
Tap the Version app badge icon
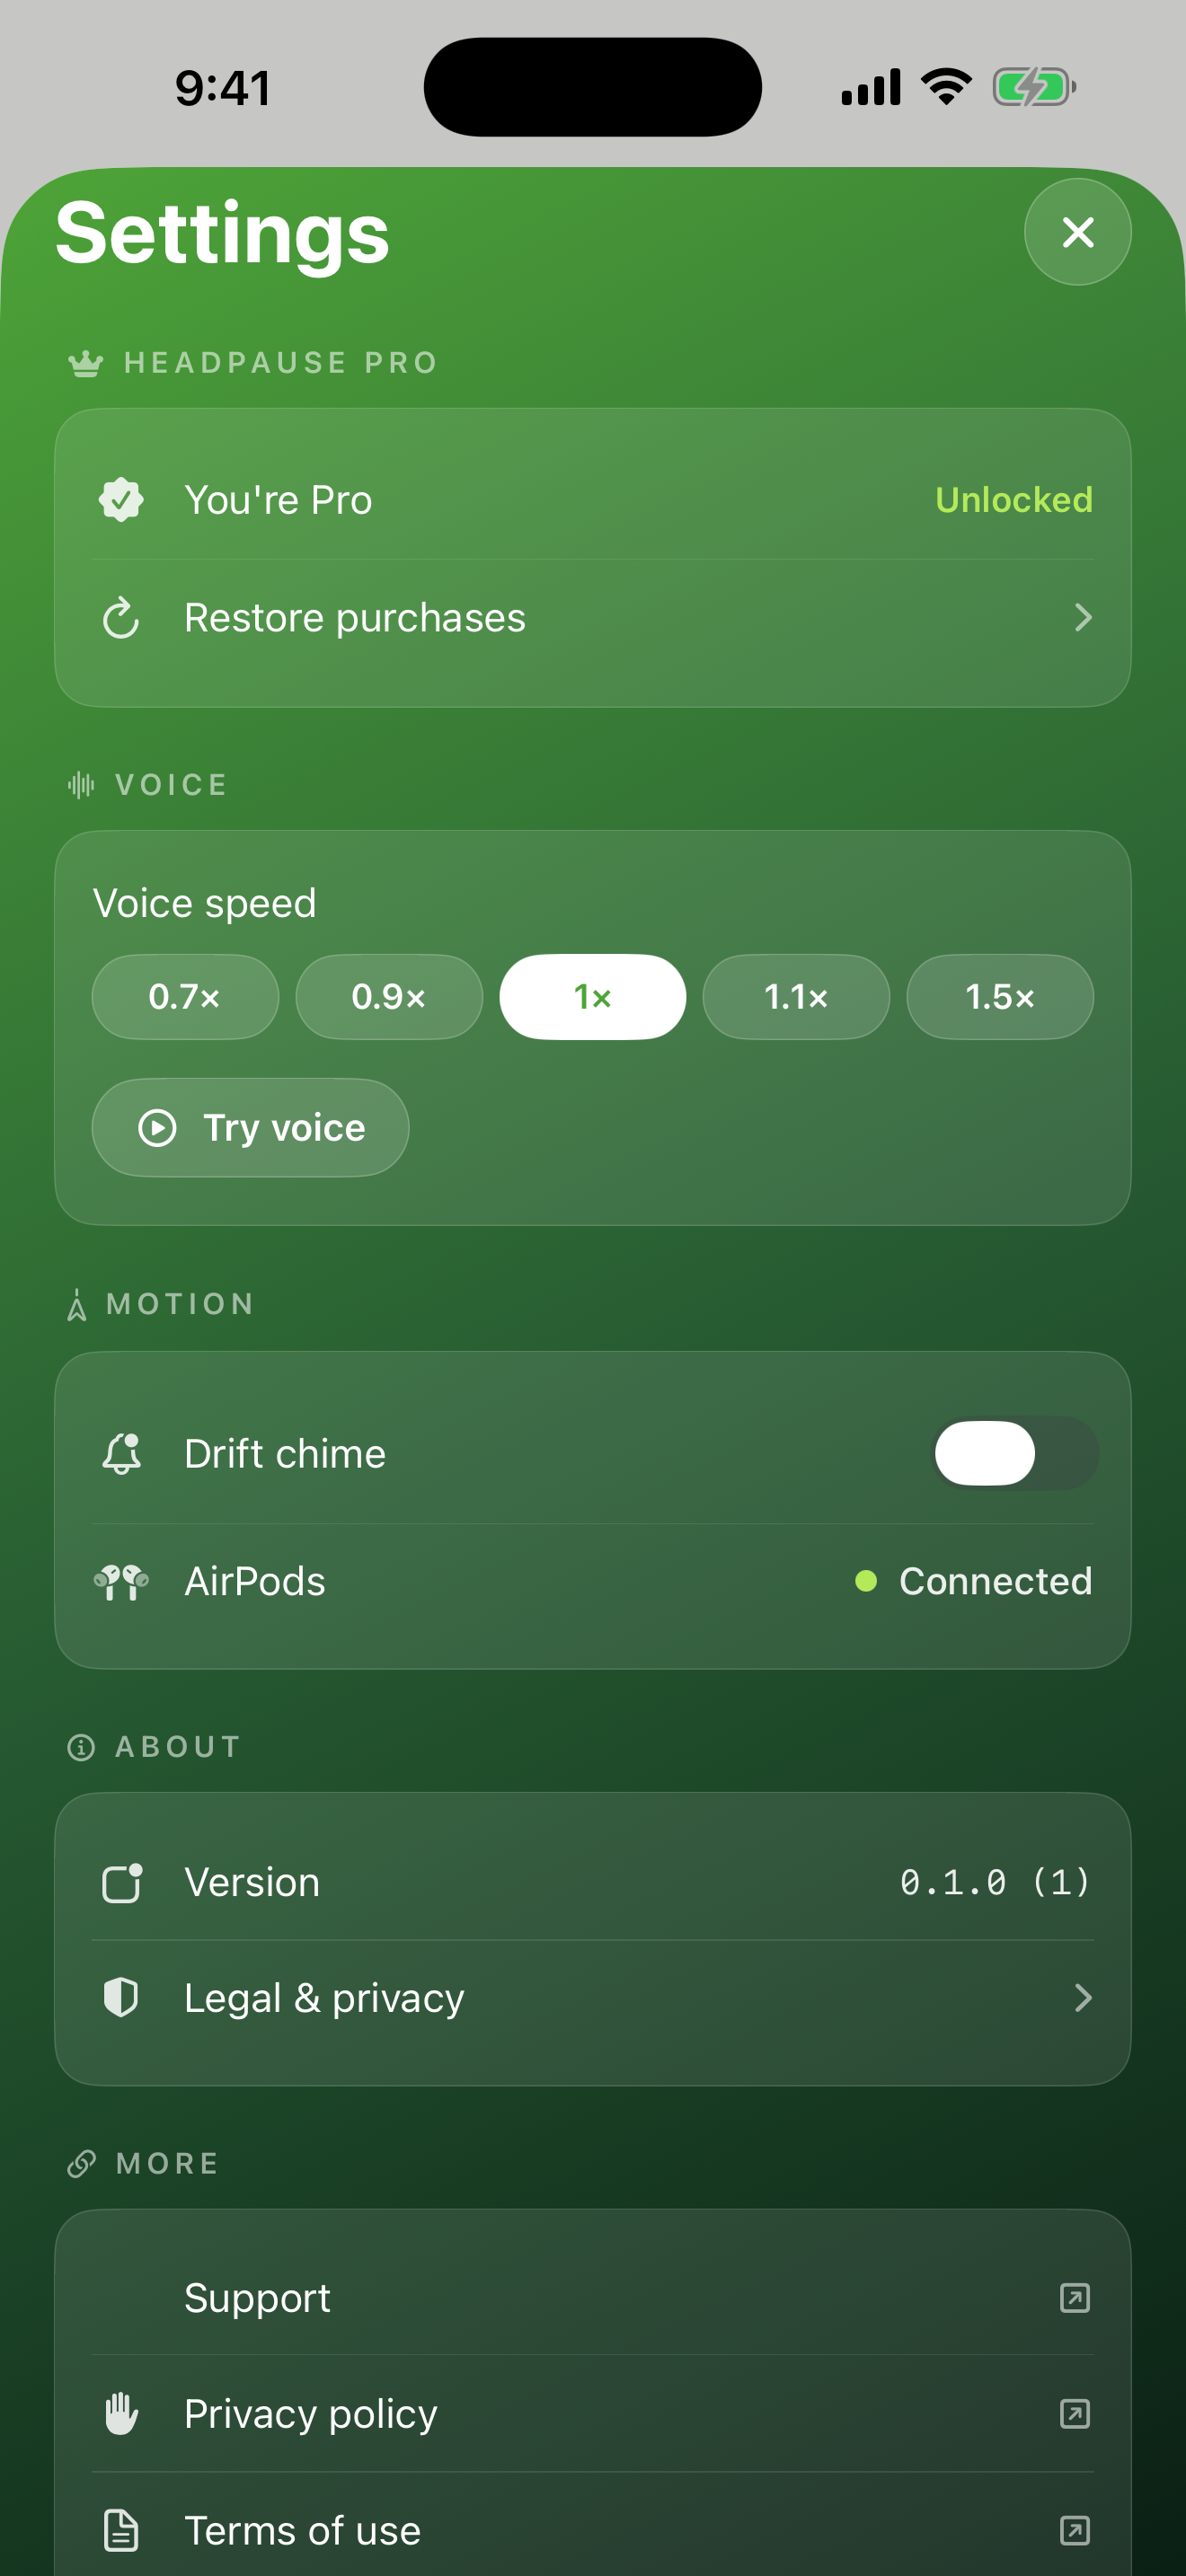[121, 1883]
